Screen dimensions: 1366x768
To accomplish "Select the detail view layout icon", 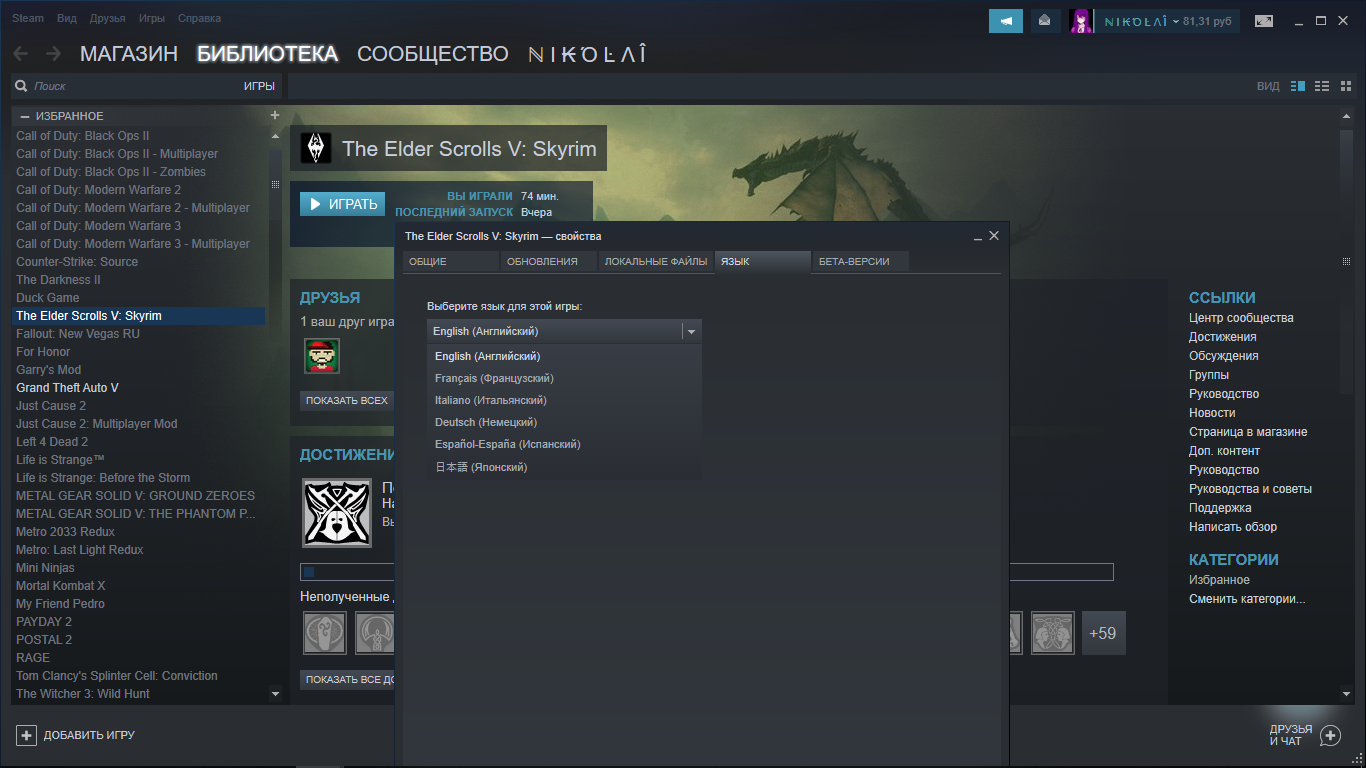I will click(x=1298, y=87).
